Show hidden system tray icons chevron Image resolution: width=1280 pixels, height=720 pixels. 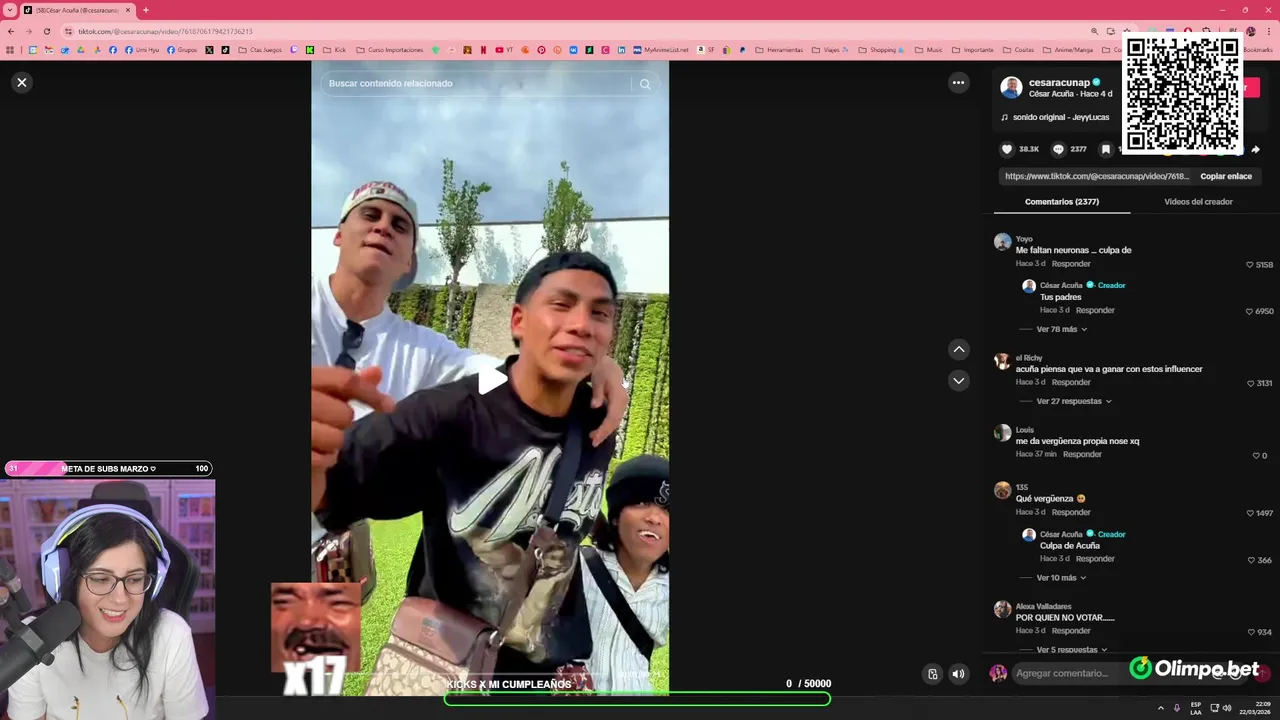click(1161, 708)
